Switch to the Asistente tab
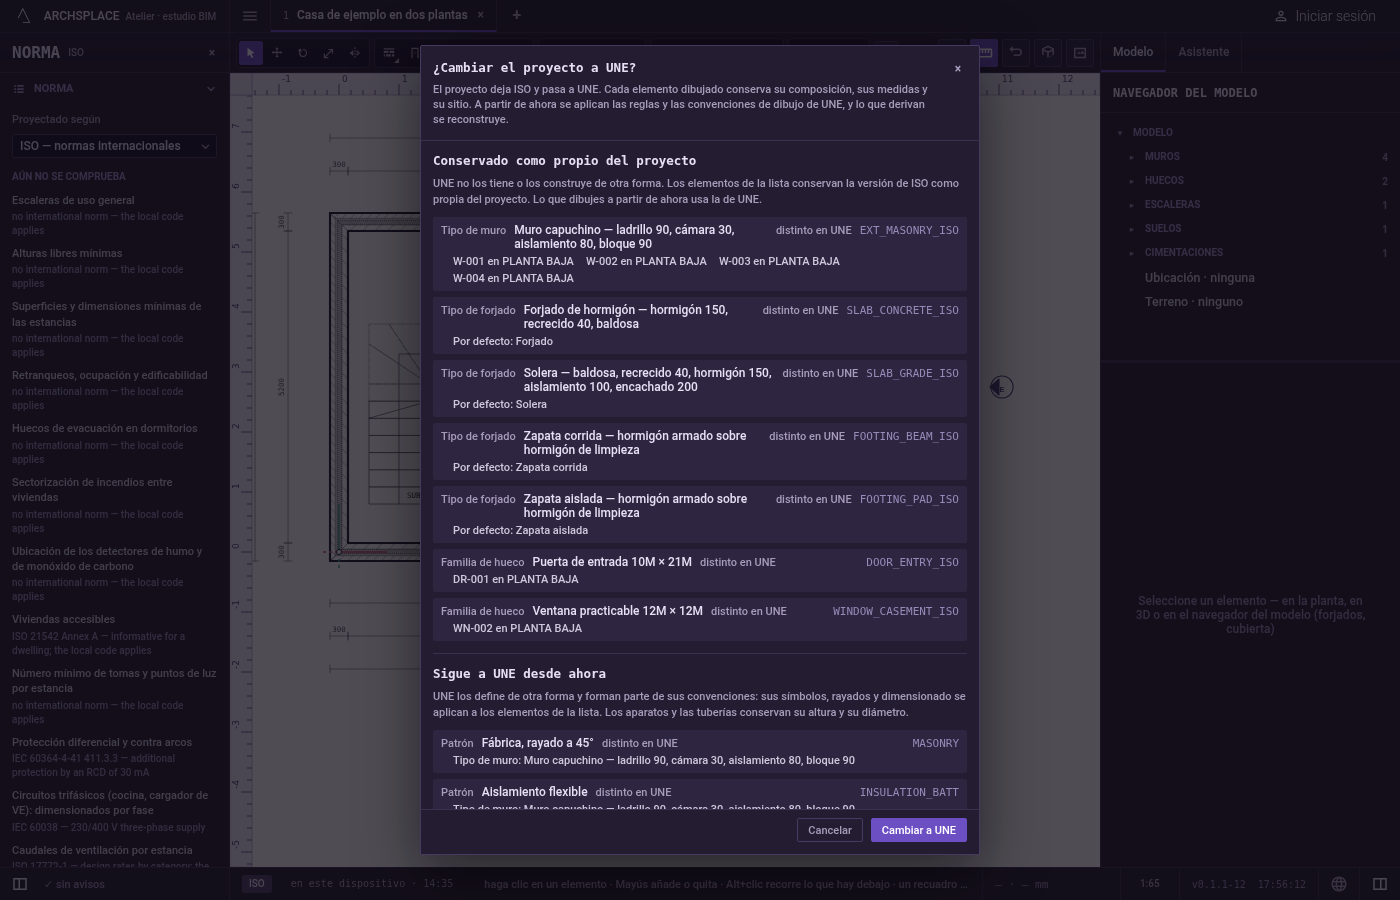Viewport: 1400px width, 900px height. pos(1204,52)
